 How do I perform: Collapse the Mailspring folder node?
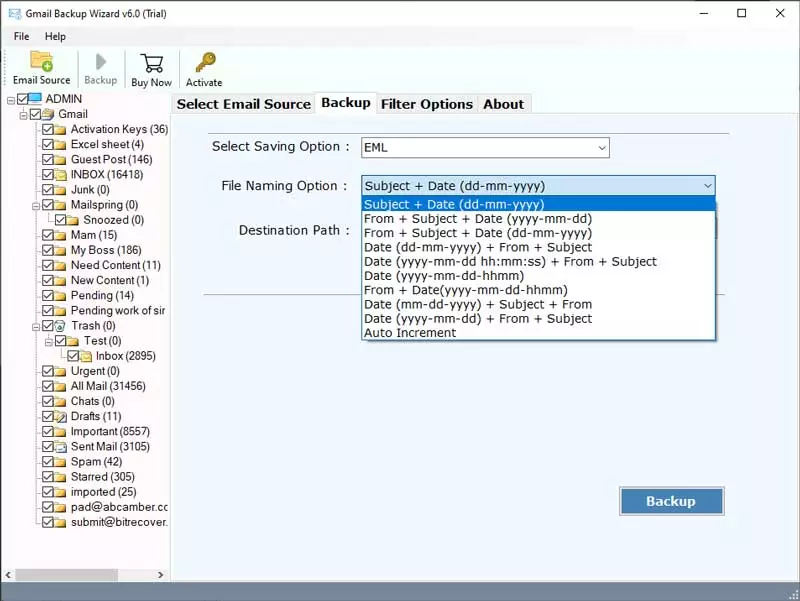36,207
